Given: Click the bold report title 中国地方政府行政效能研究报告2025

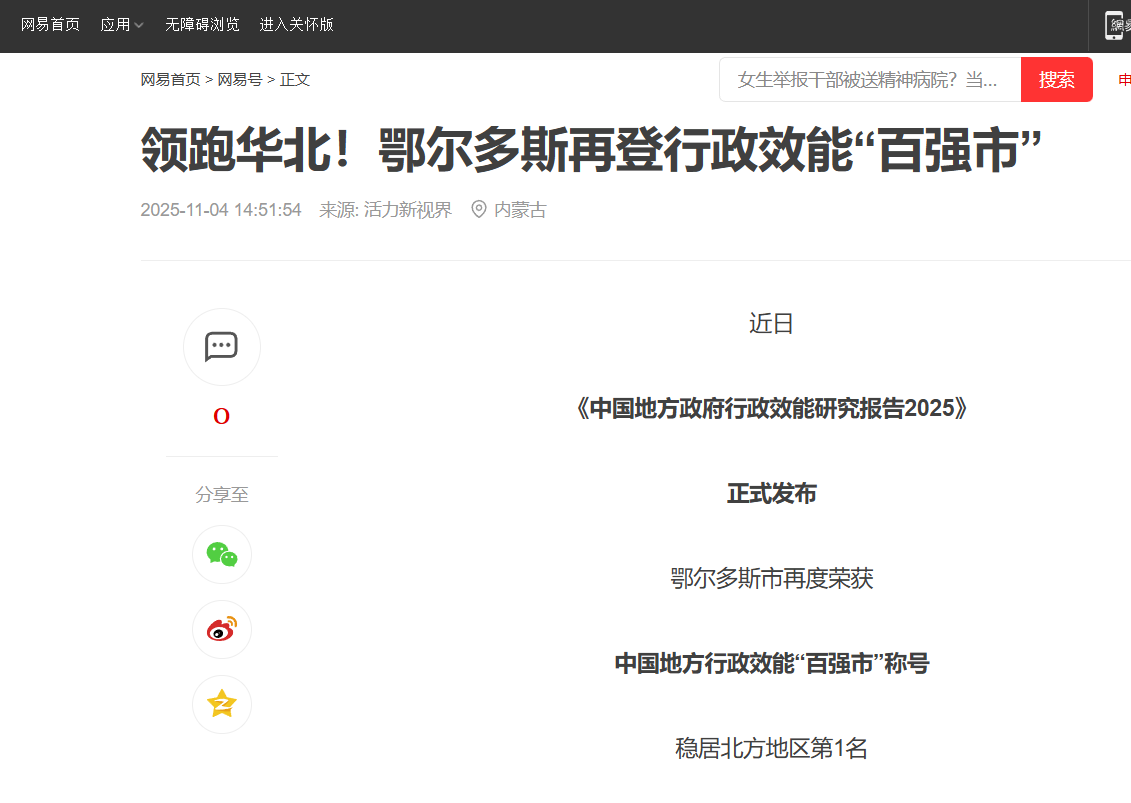Looking at the screenshot, I should tap(771, 409).
